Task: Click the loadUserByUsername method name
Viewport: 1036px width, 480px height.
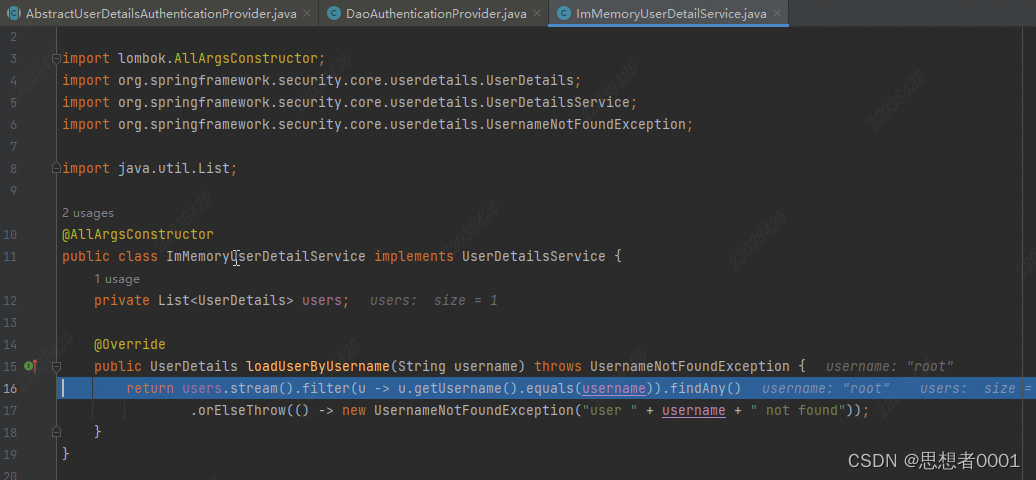Action: 318,366
